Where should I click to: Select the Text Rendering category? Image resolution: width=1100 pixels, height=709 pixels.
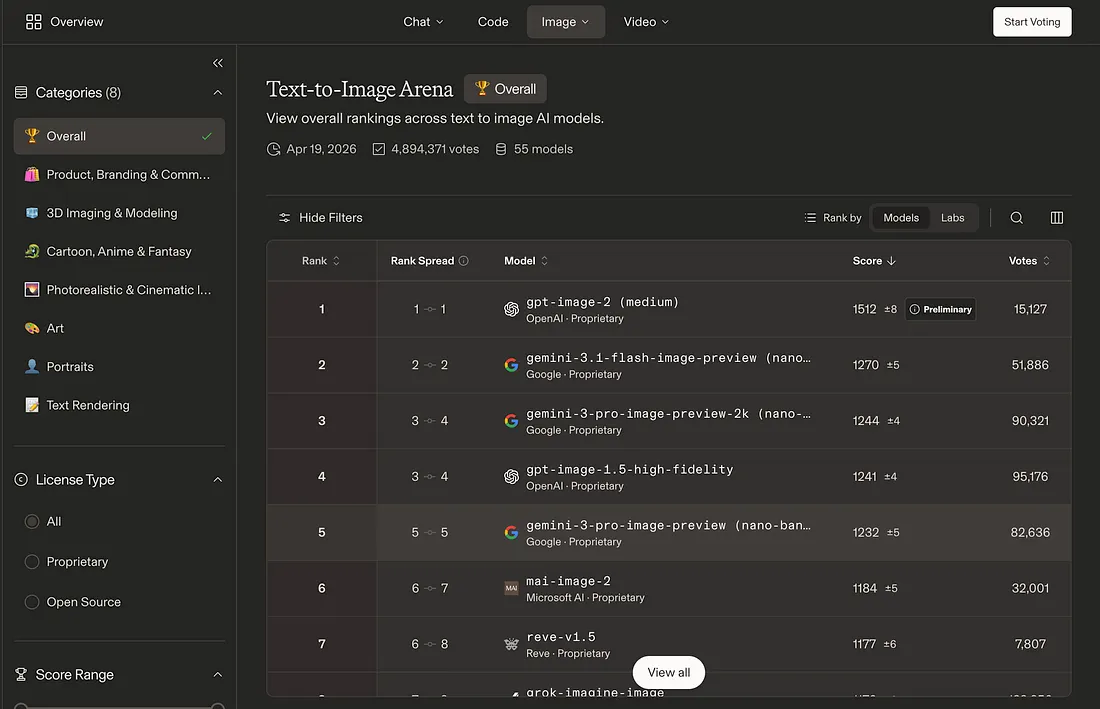pyautogui.click(x=119, y=405)
